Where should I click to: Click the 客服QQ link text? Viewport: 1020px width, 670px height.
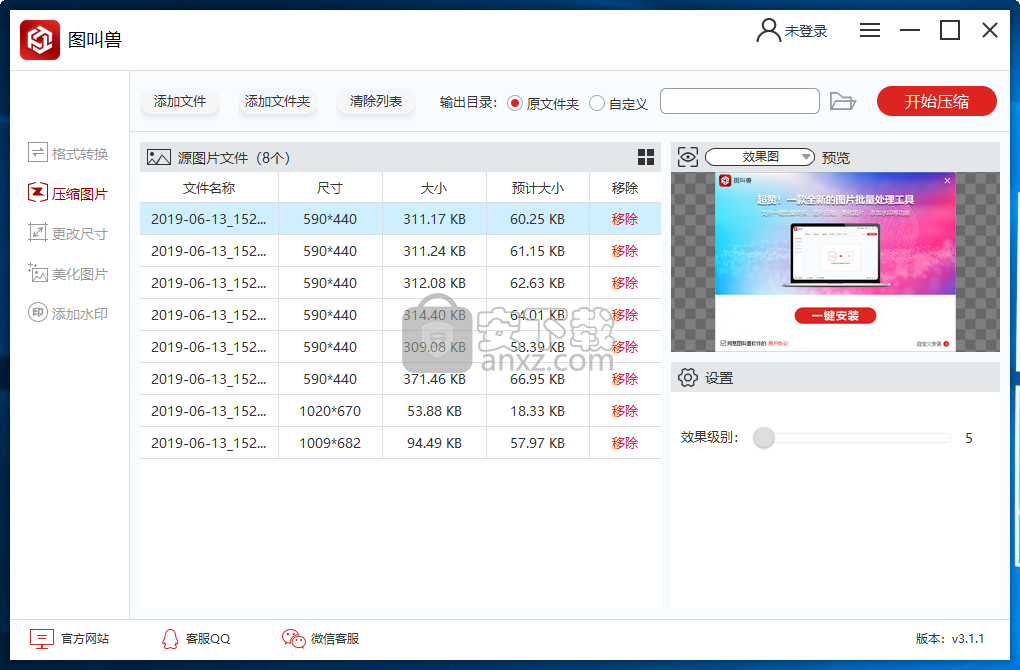[x=208, y=639]
